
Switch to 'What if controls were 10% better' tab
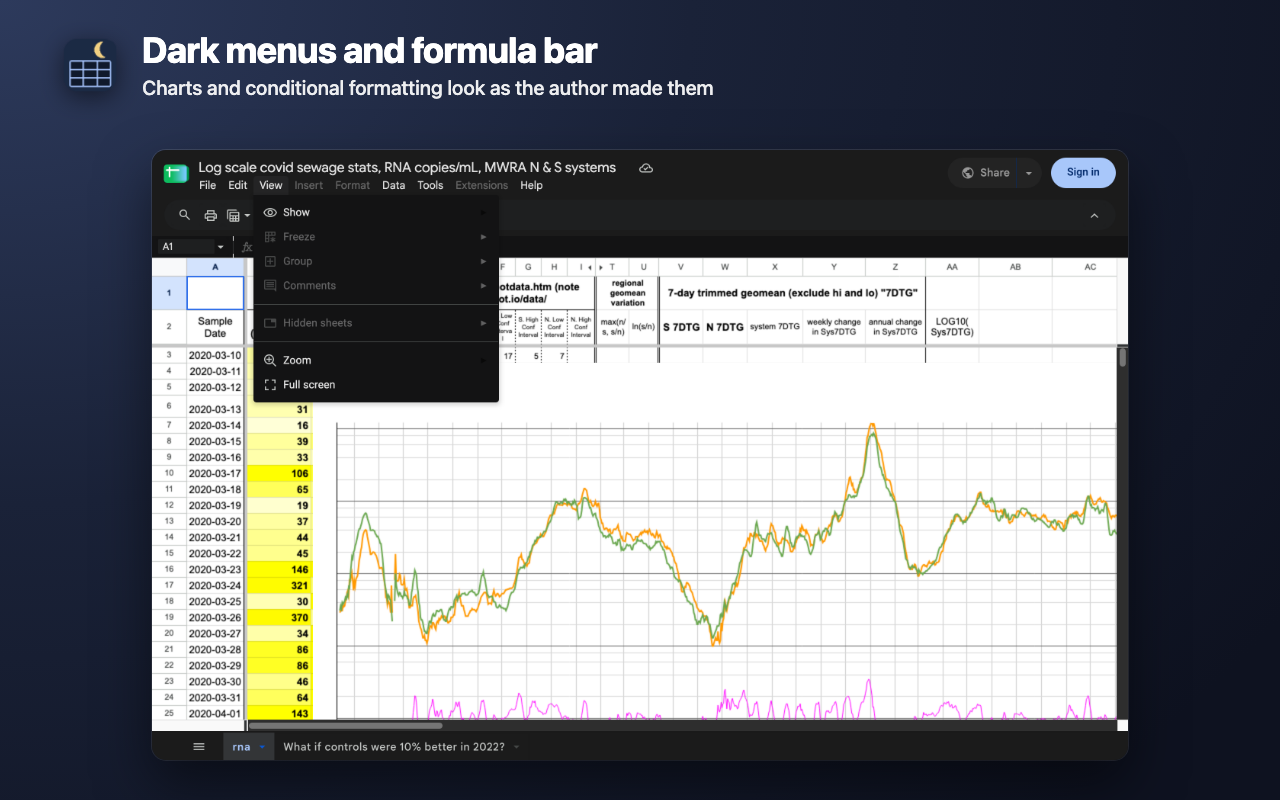(x=395, y=747)
